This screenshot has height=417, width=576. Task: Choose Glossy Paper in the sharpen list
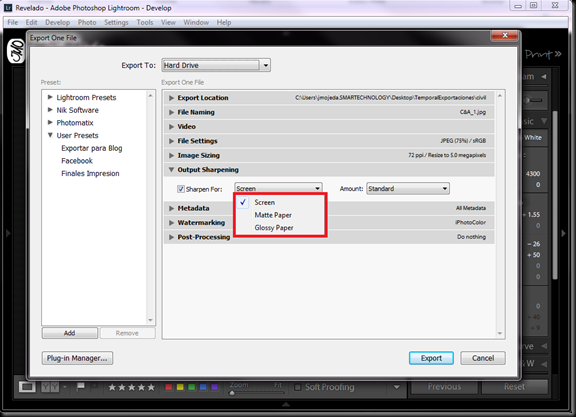280,228
